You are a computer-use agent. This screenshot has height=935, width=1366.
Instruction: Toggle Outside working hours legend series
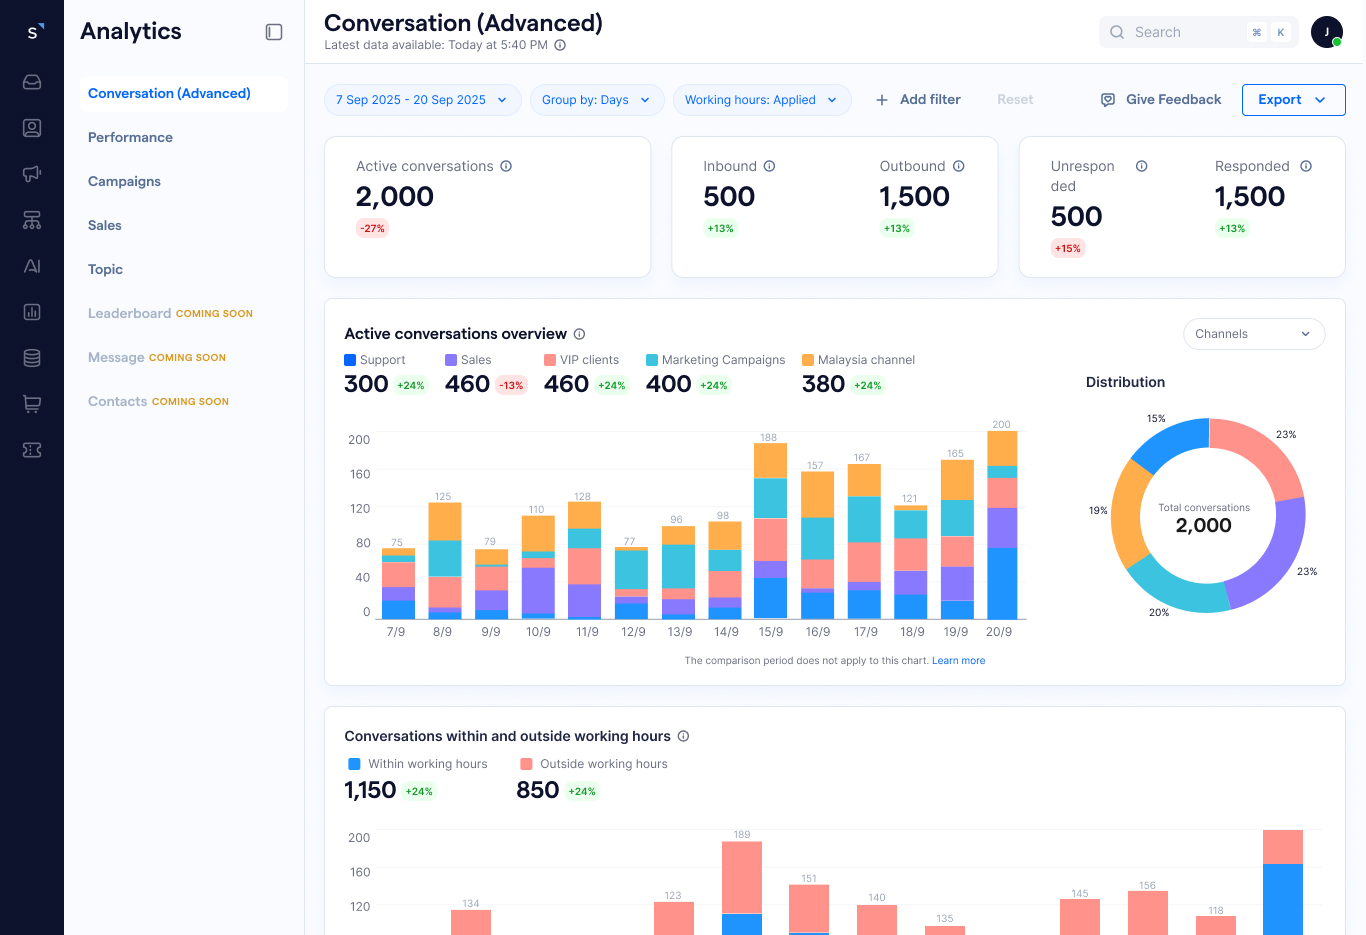pyautogui.click(x=593, y=764)
